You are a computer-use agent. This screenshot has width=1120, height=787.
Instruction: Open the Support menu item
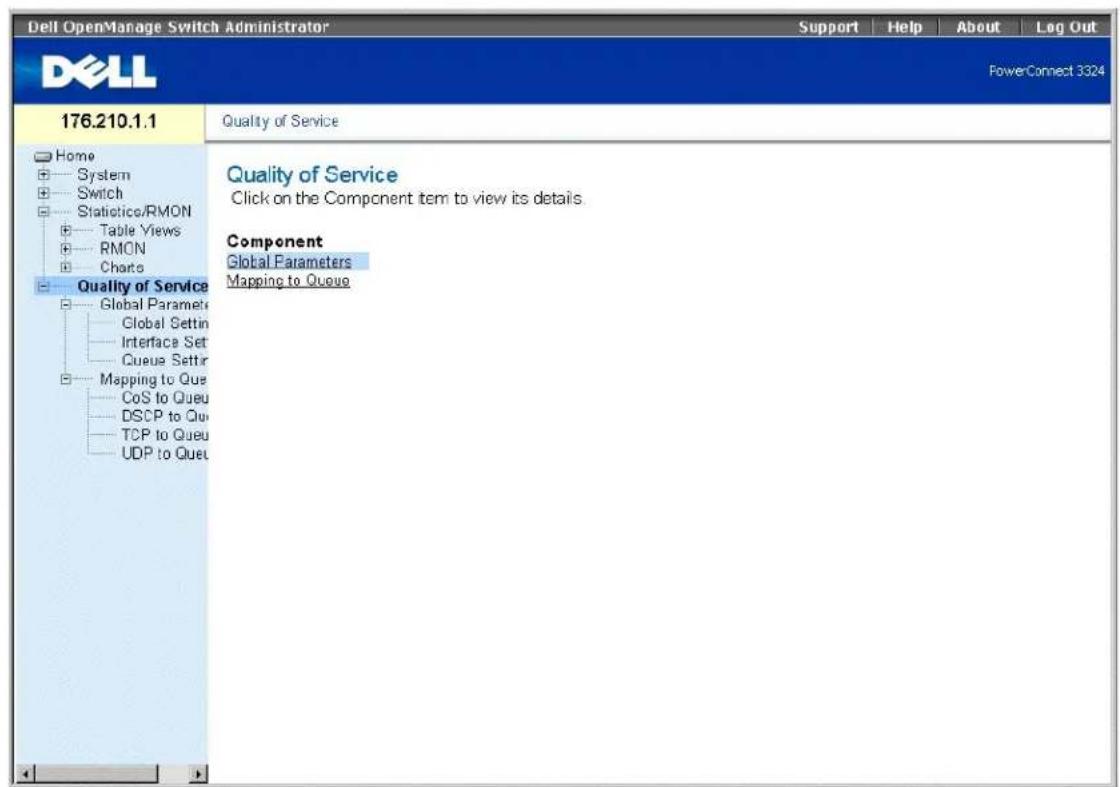(x=829, y=27)
